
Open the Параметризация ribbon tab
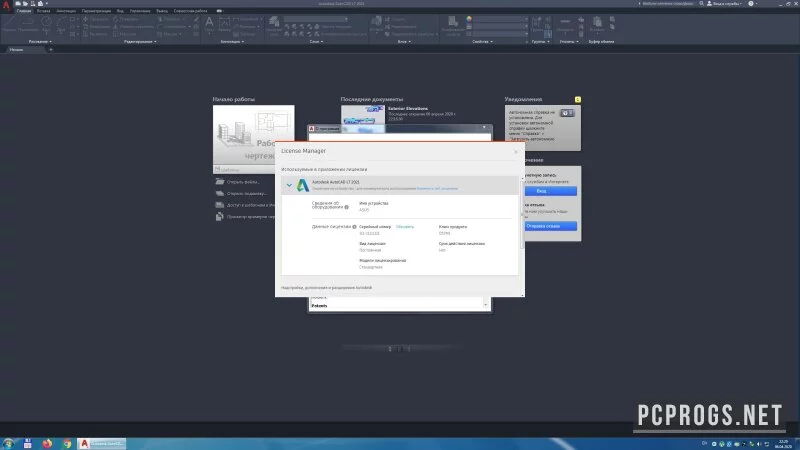coord(96,11)
